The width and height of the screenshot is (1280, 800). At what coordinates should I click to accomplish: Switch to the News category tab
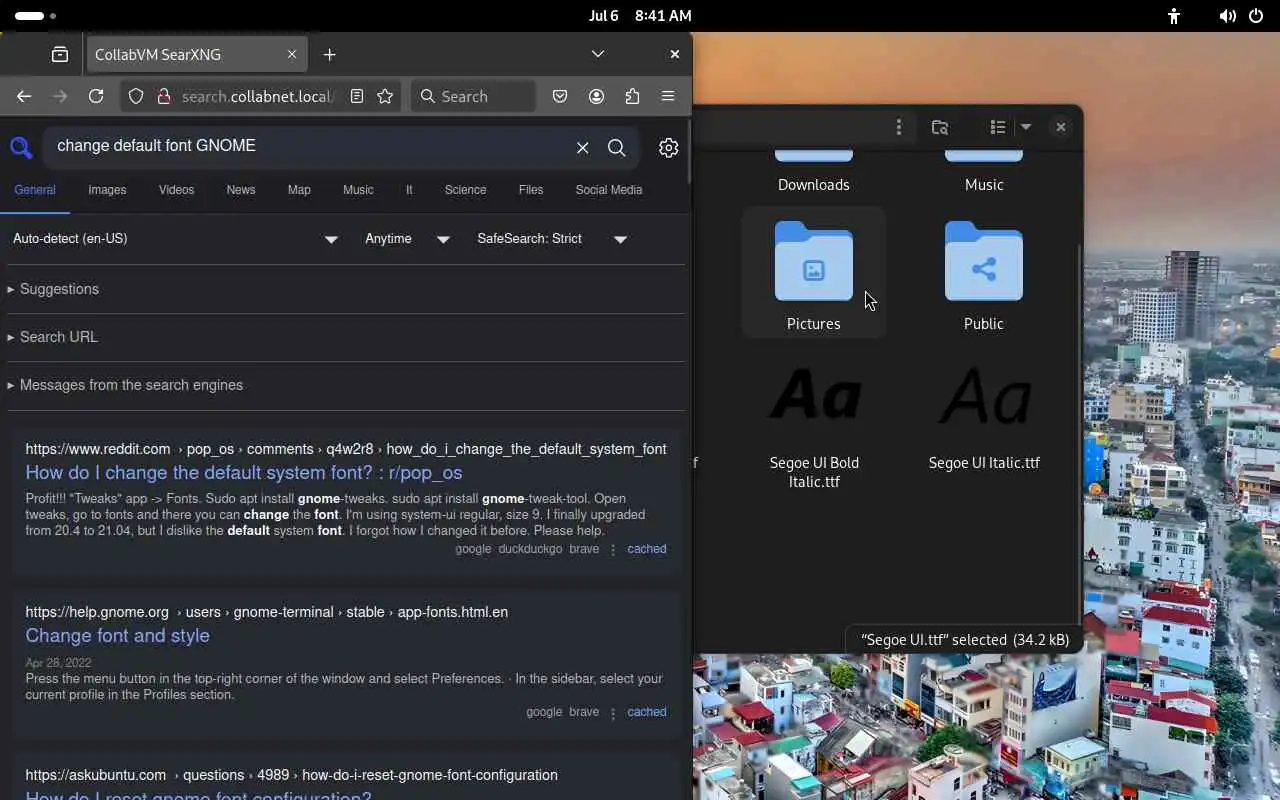click(241, 190)
